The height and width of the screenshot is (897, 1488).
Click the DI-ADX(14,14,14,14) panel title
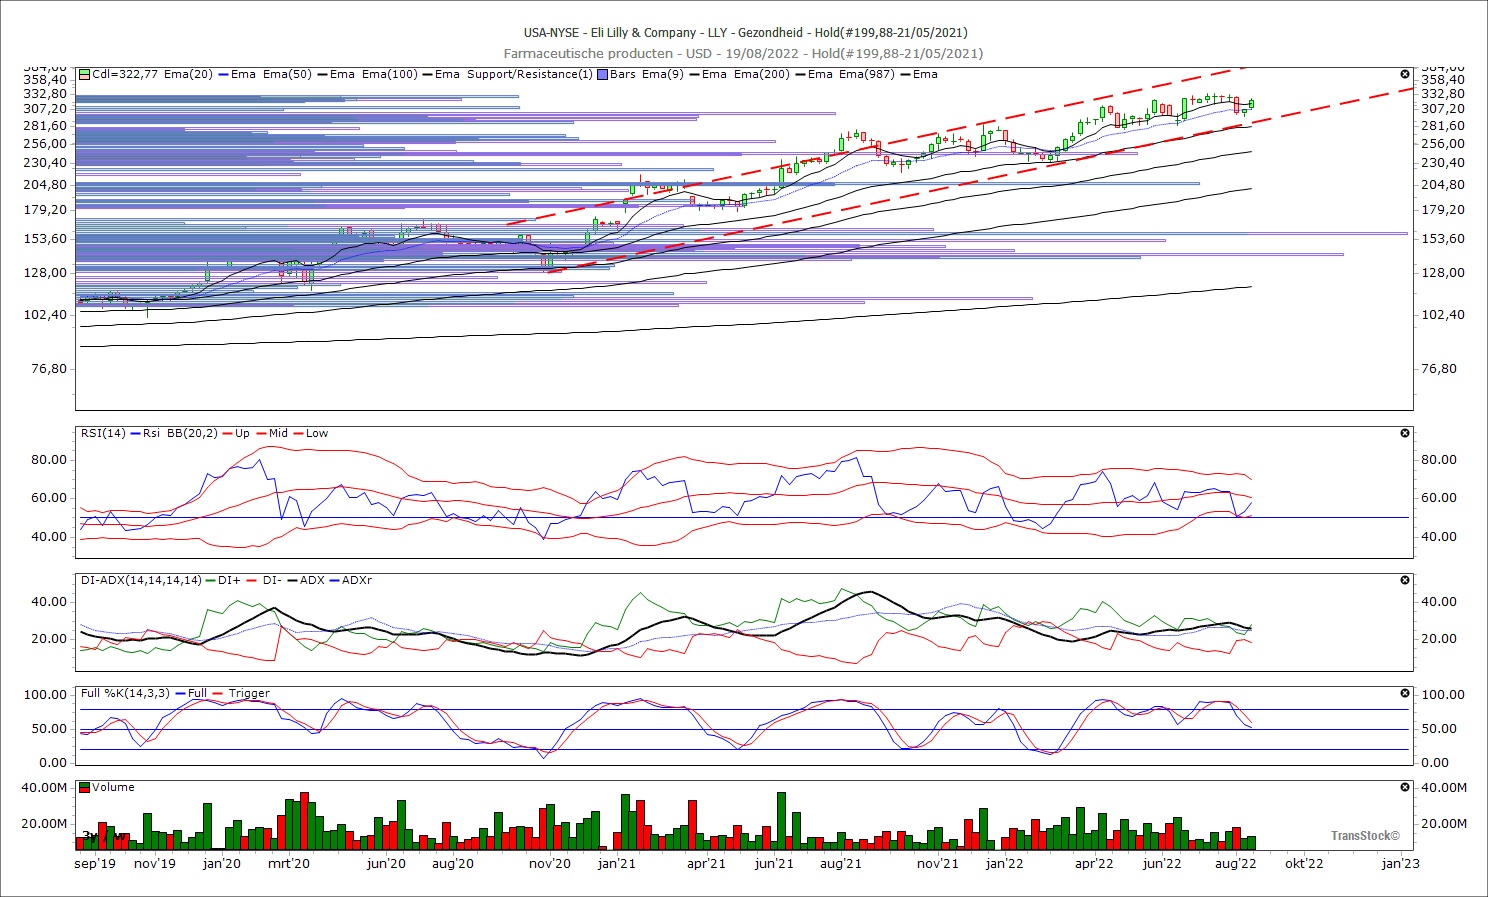click(141, 580)
